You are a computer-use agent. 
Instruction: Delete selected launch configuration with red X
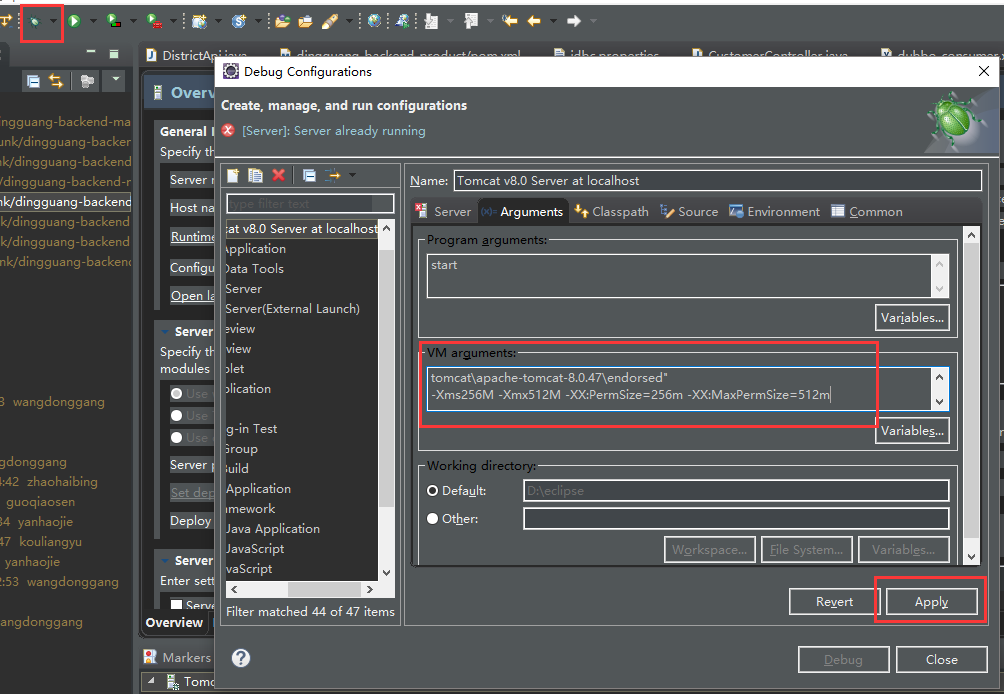coord(279,175)
